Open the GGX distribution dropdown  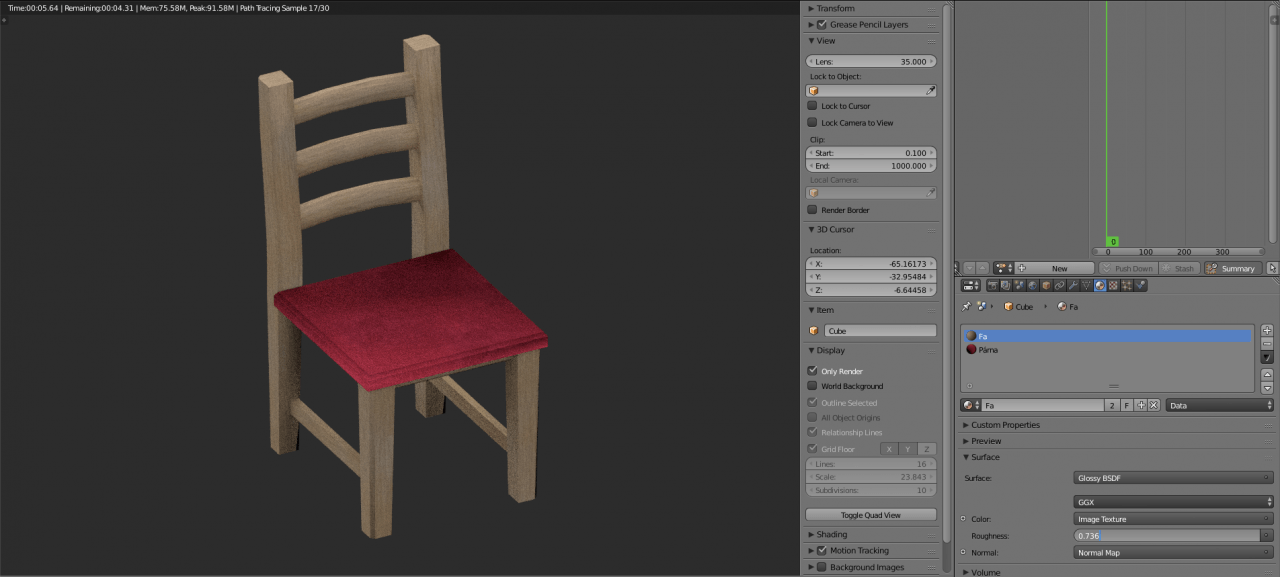coord(1173,502)
